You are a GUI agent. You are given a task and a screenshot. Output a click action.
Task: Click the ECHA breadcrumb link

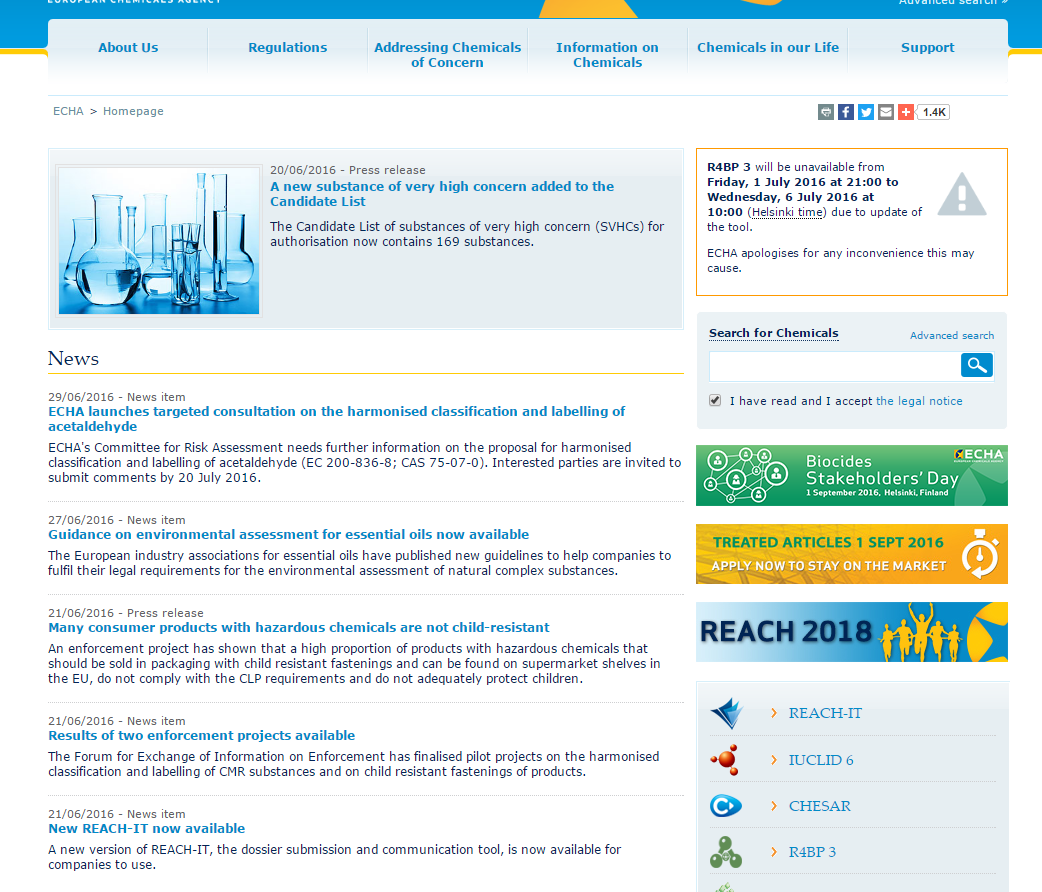68,111
